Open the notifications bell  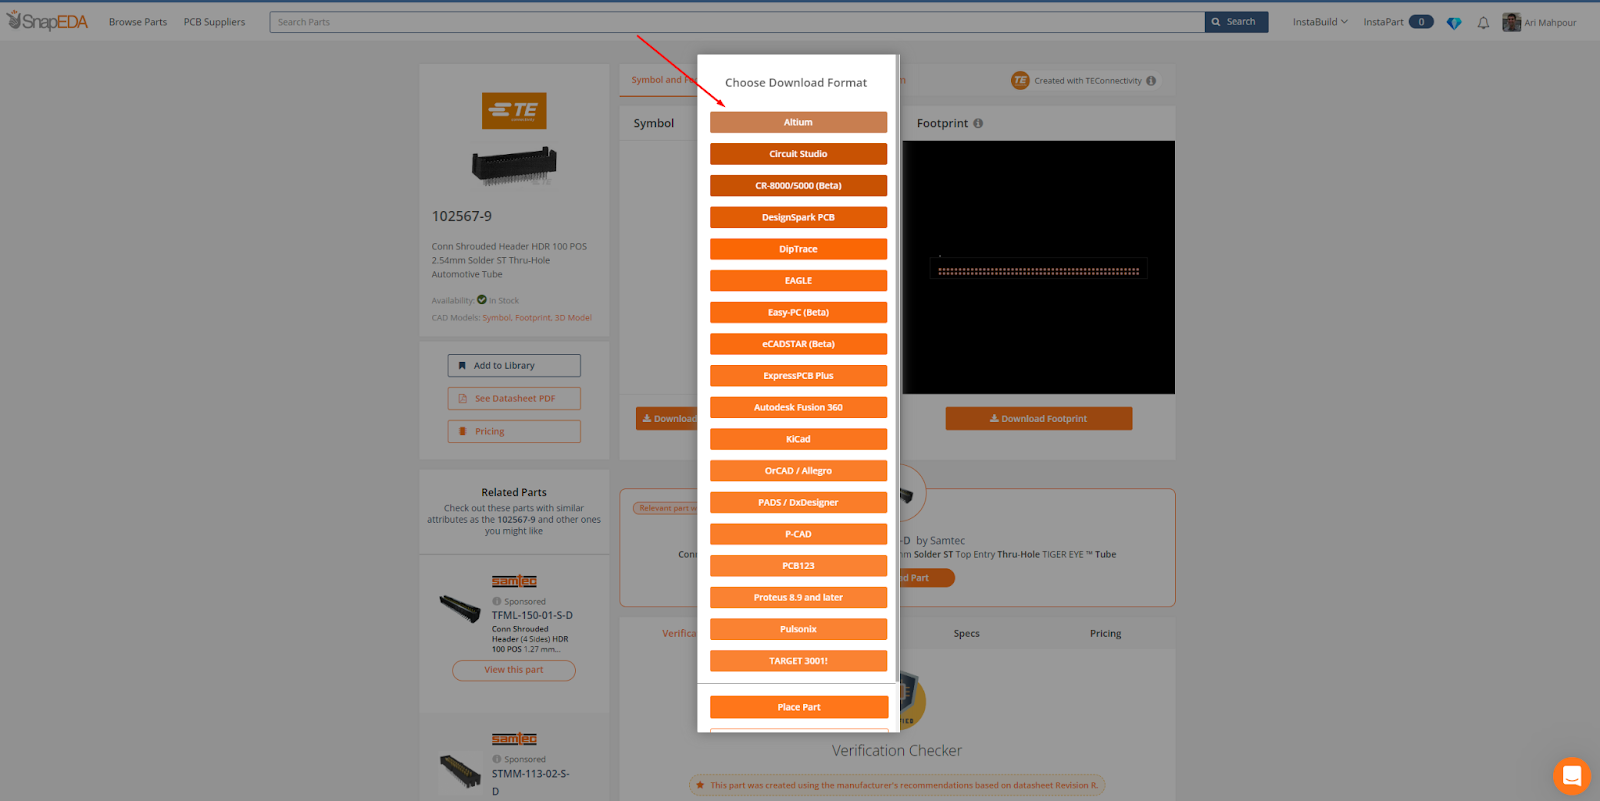coord(1483,22)
